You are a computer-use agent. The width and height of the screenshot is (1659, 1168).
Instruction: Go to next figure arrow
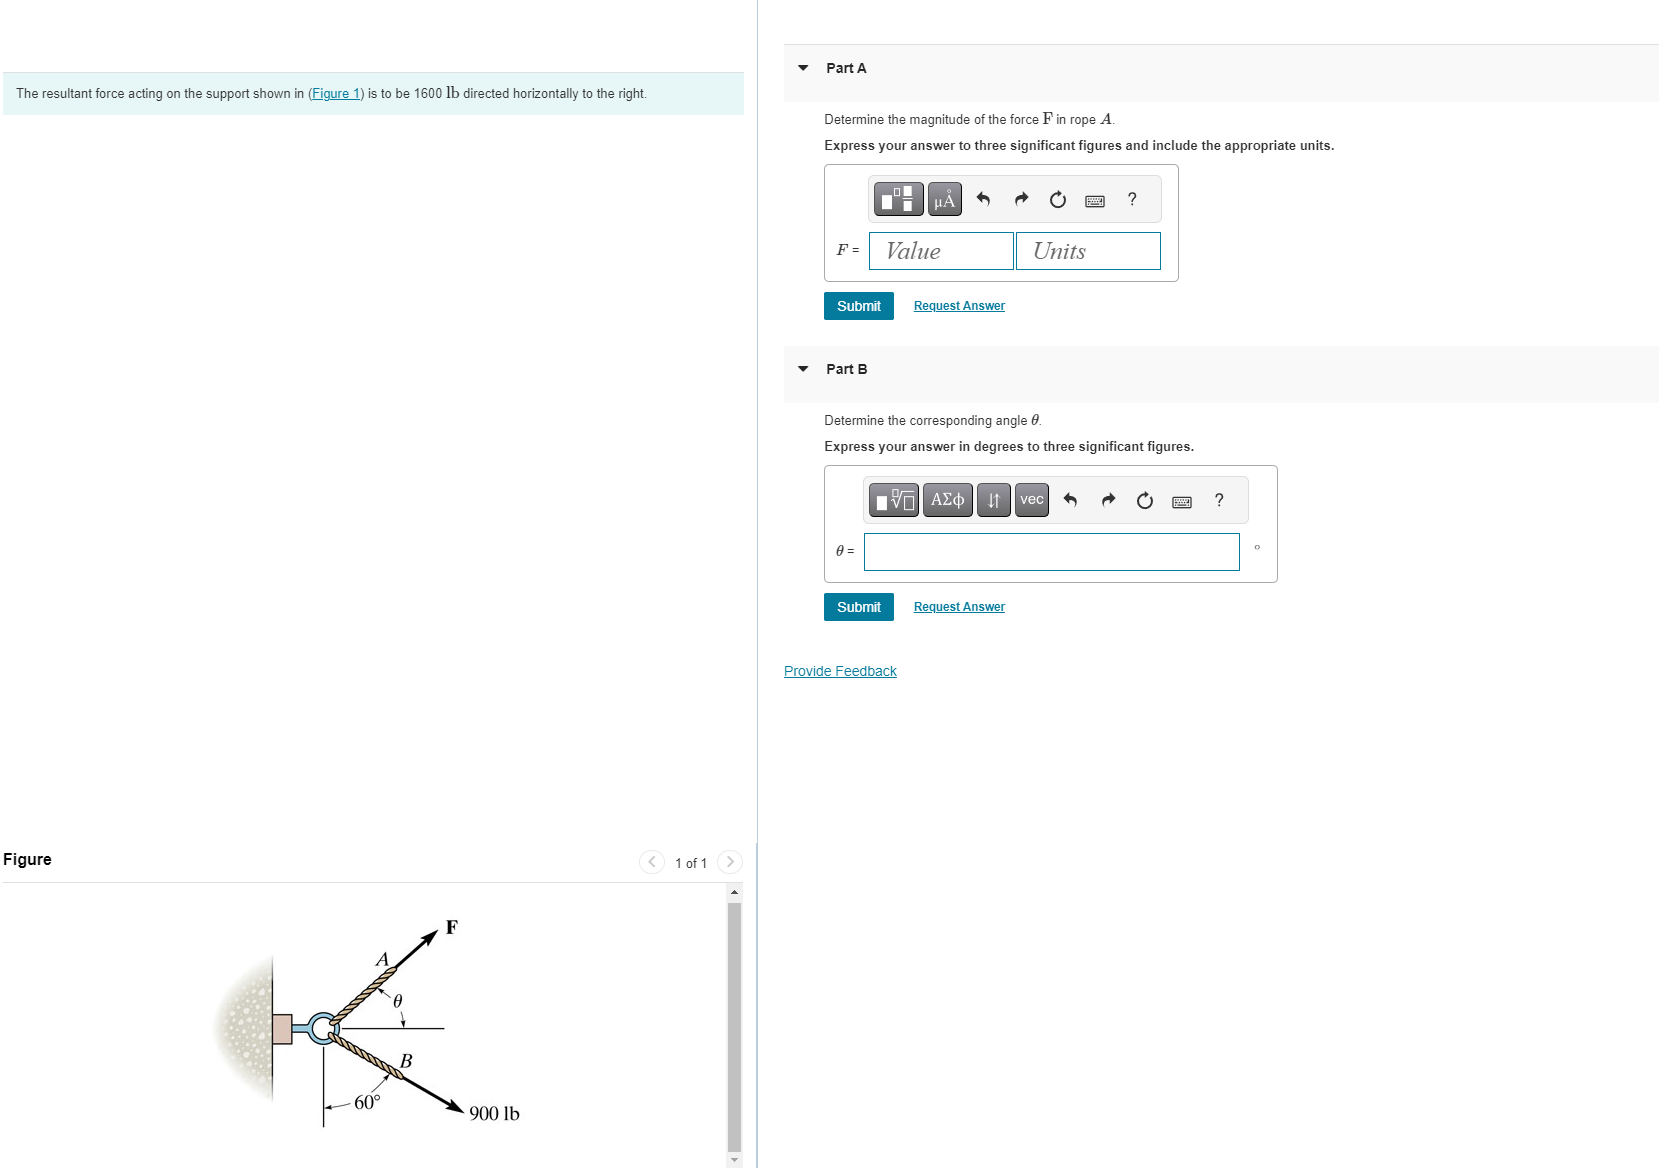pyautogui.click(x=730, y=862)
